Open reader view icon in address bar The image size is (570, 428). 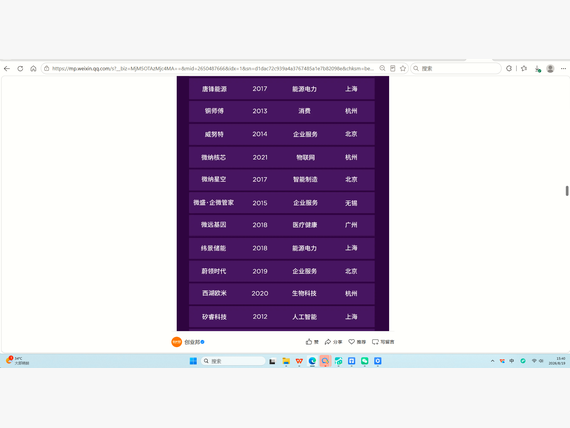click(393, 68)
